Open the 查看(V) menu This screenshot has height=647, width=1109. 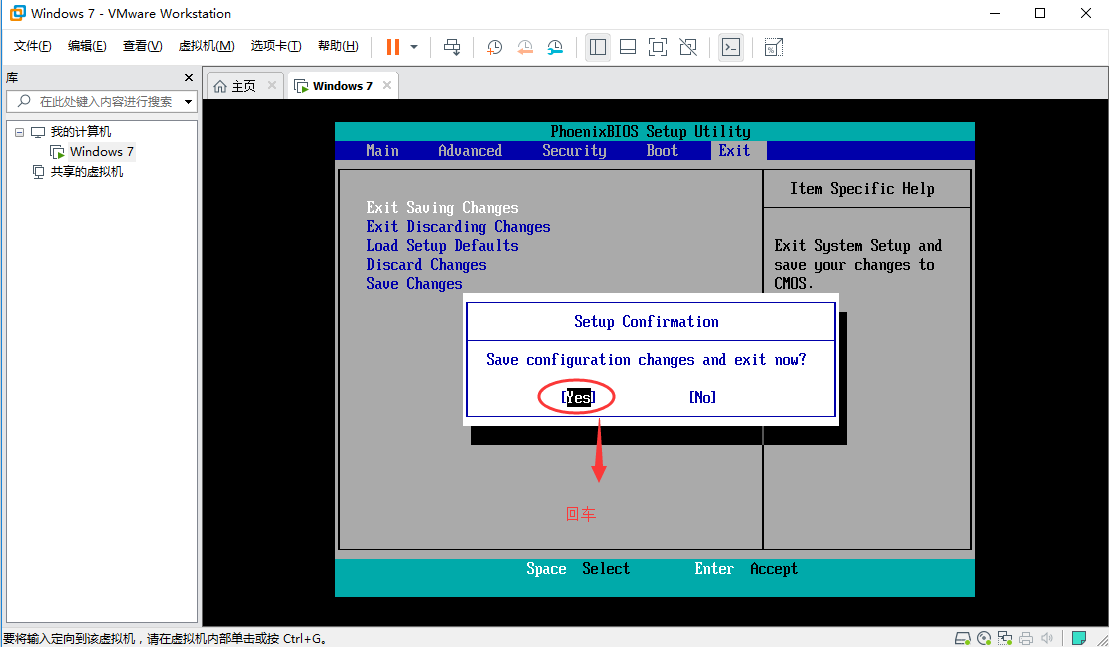tap(142, 46)
